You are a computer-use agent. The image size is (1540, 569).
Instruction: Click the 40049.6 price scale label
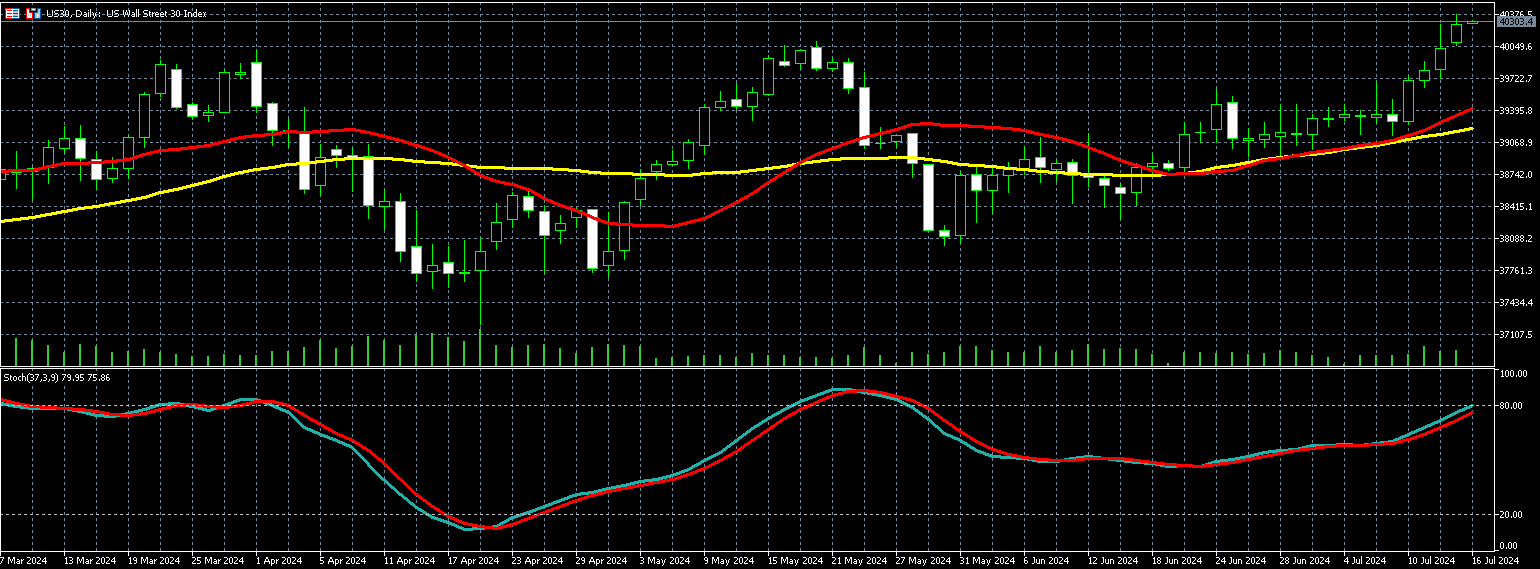click(1516, 46)
